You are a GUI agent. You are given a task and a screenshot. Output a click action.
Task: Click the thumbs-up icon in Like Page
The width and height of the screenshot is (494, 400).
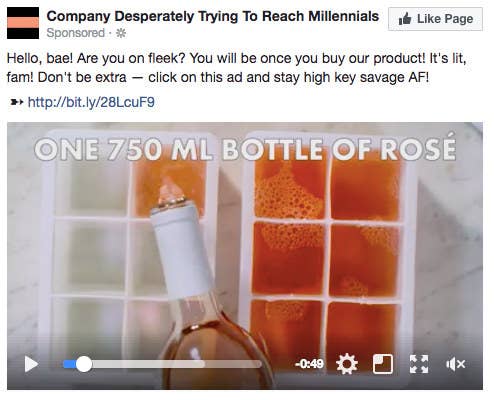tap(405, 19)
